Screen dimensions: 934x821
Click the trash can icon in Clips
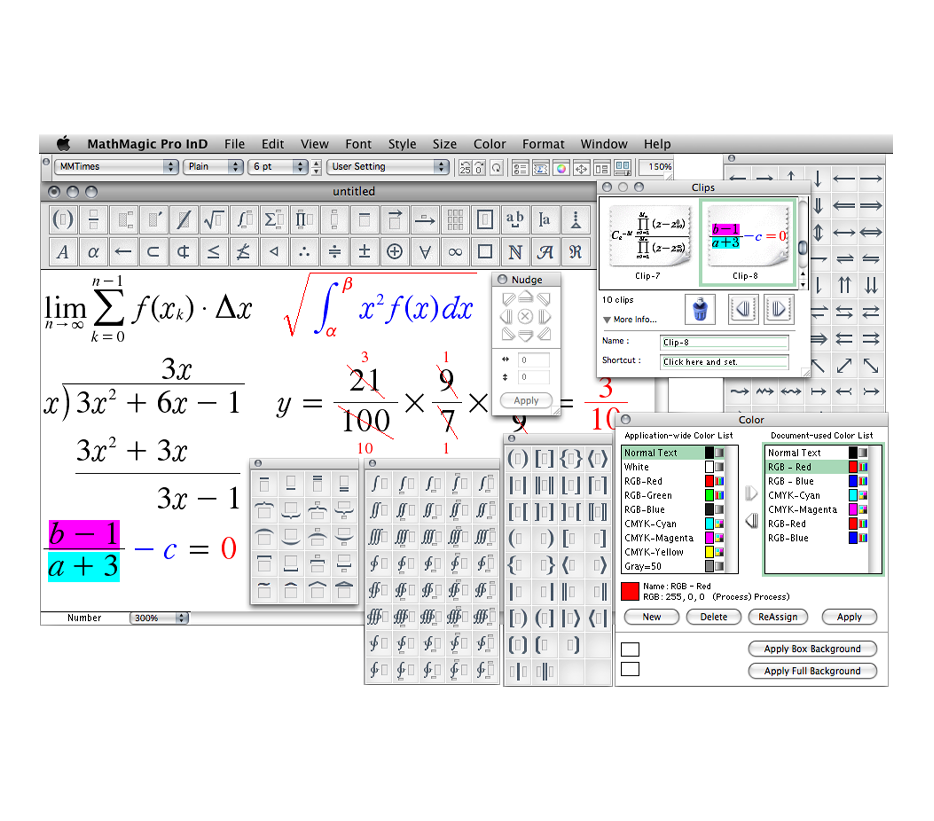(699, 308)
